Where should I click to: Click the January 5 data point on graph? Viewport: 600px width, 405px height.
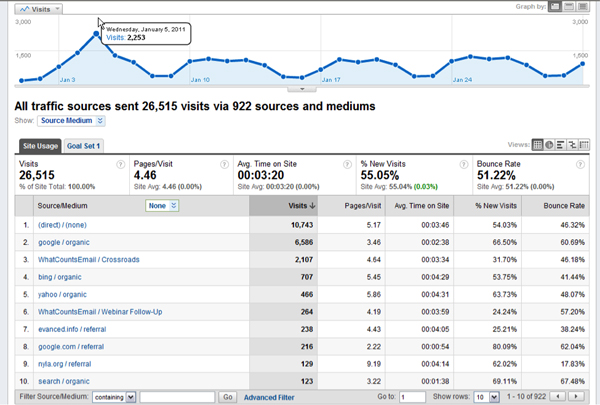pyautogui.click(x=97, y=34)
